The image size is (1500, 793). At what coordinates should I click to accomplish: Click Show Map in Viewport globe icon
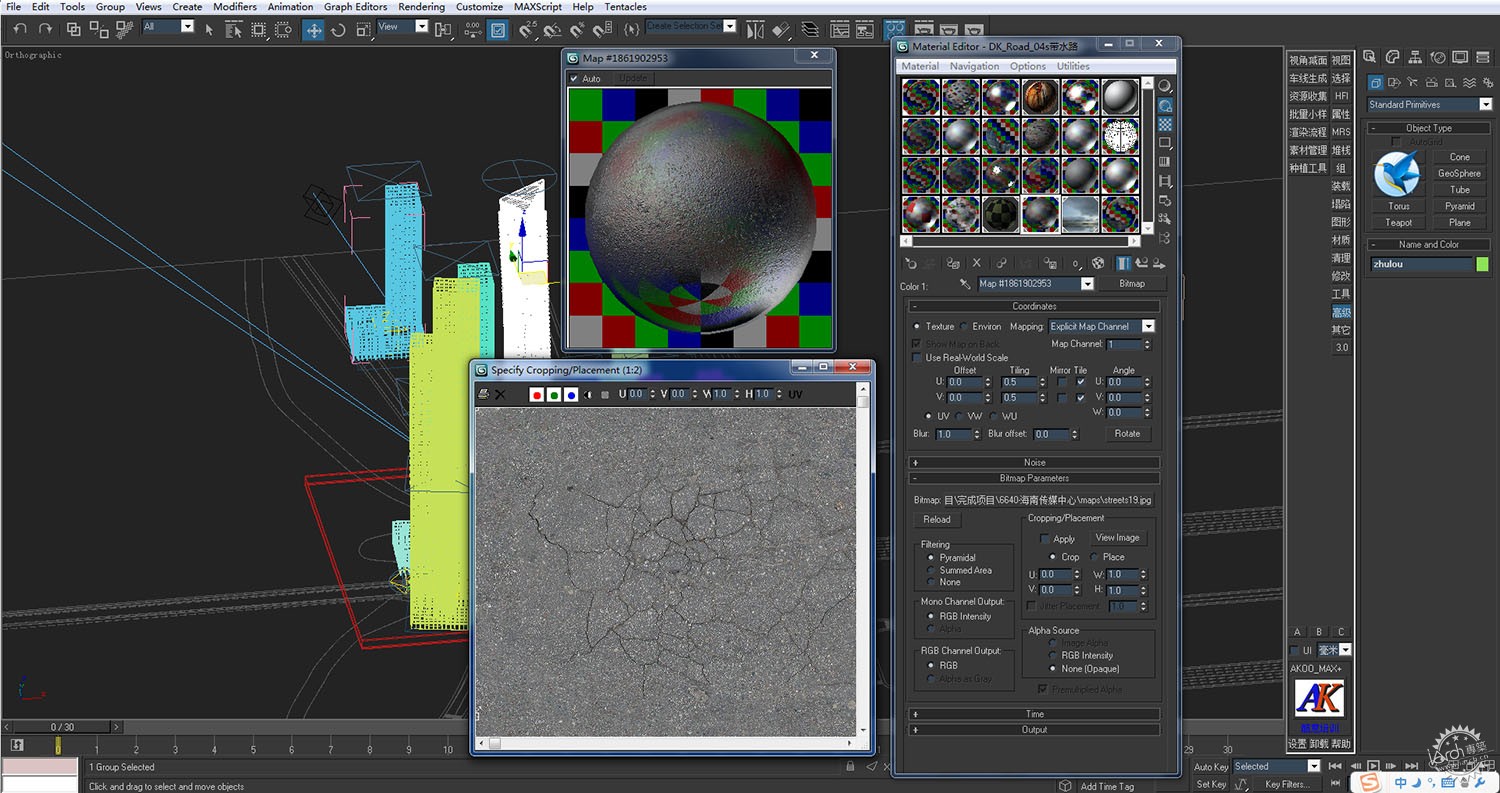[x=1098, y=264]
